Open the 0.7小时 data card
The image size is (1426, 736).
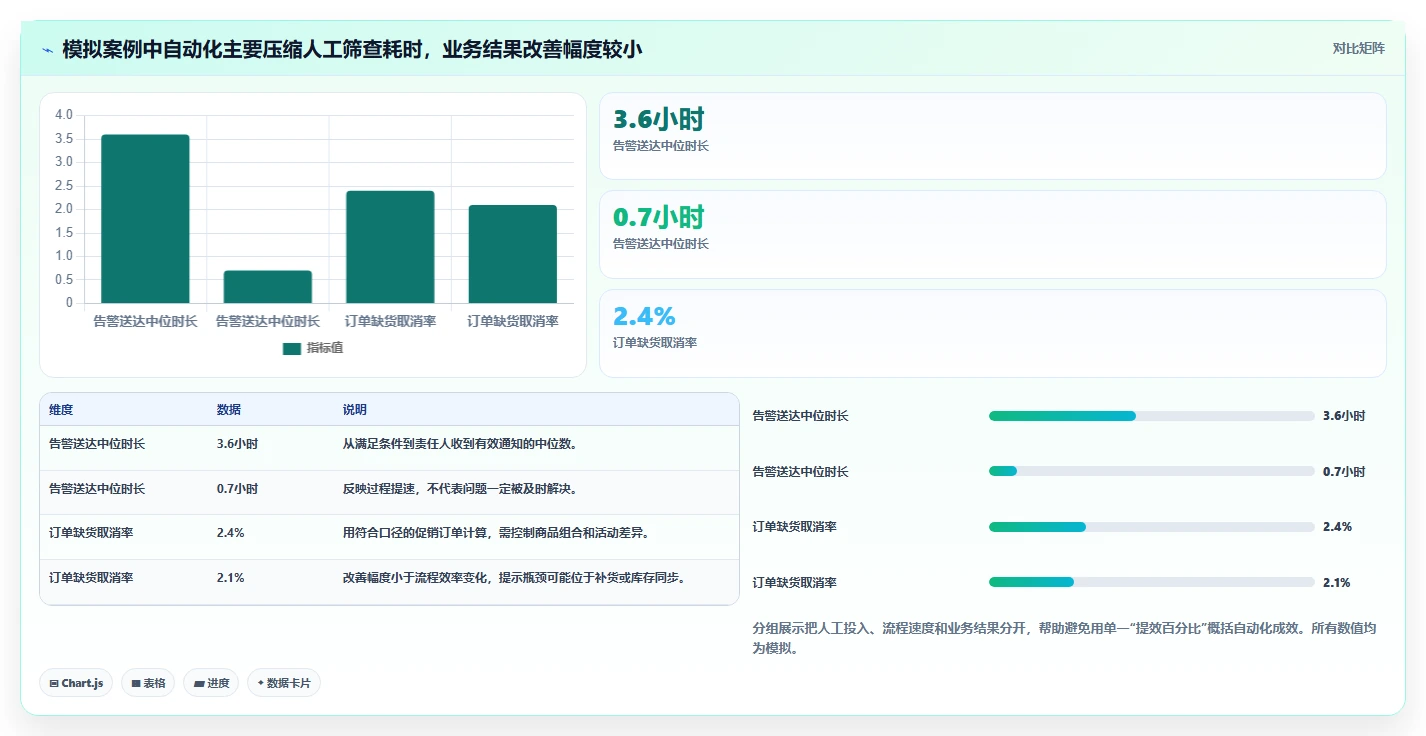click(x=992, y=234)
